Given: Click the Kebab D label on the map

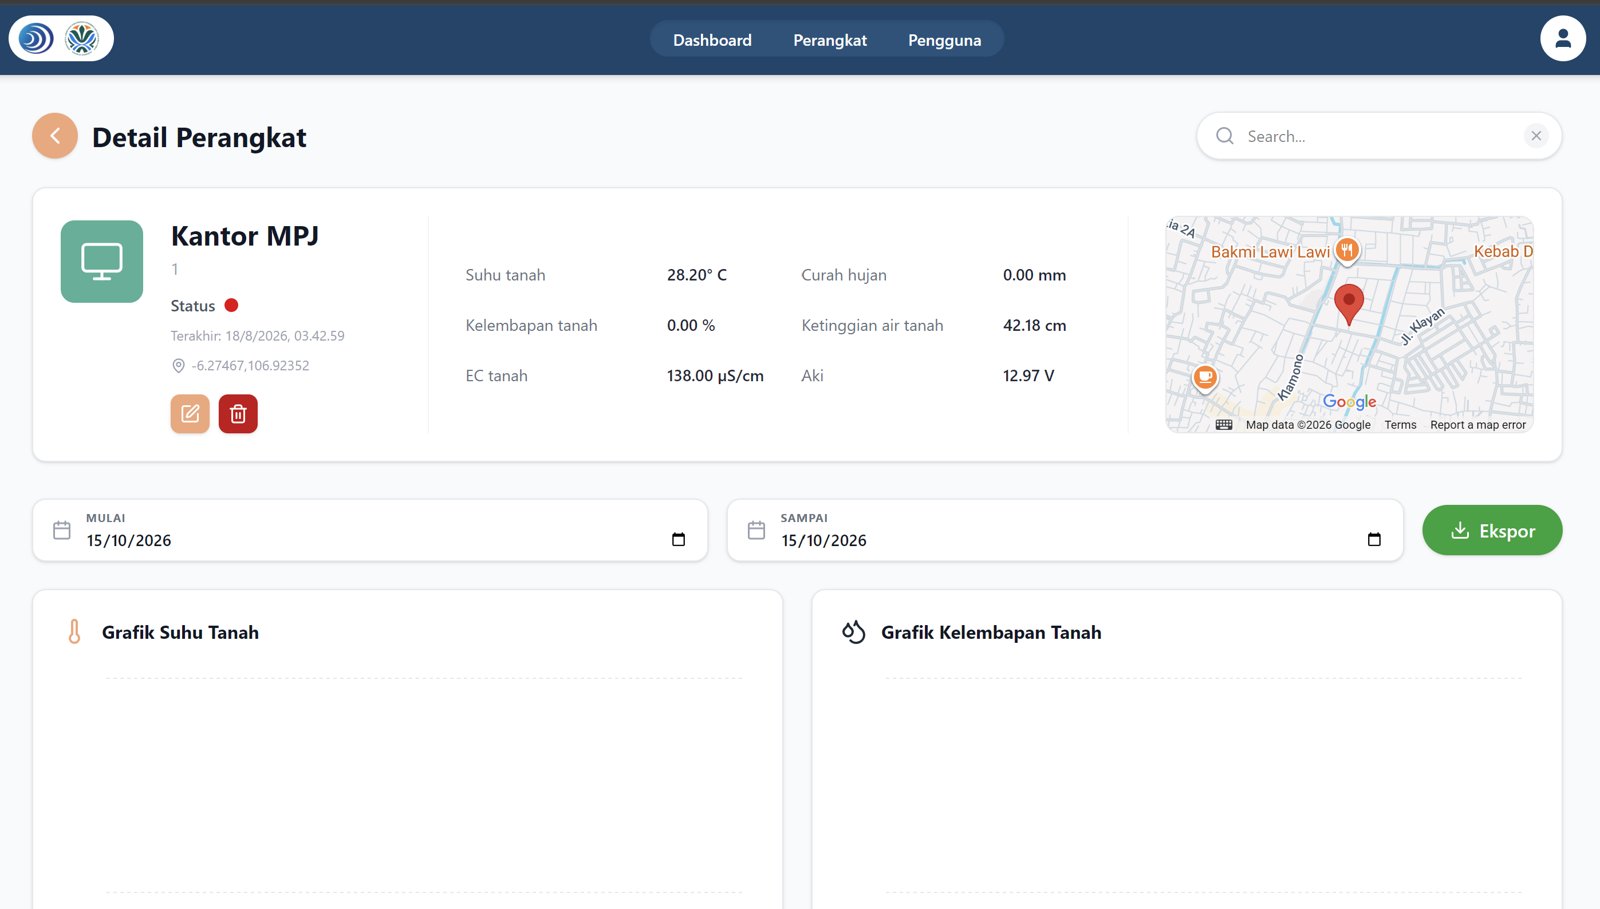Looking at the screenshot, I should tap(1503, 252).
